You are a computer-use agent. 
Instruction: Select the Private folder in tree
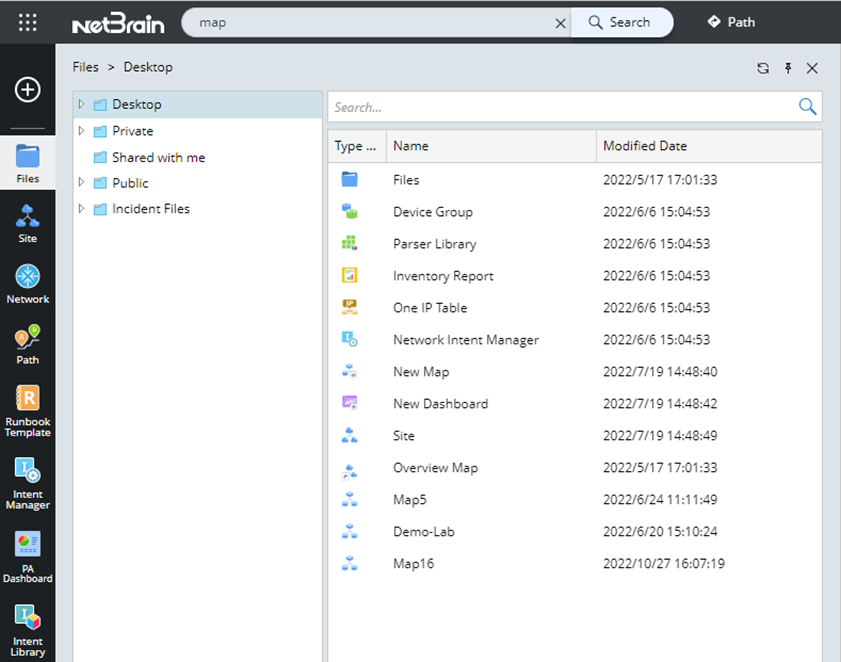[132, 131]
